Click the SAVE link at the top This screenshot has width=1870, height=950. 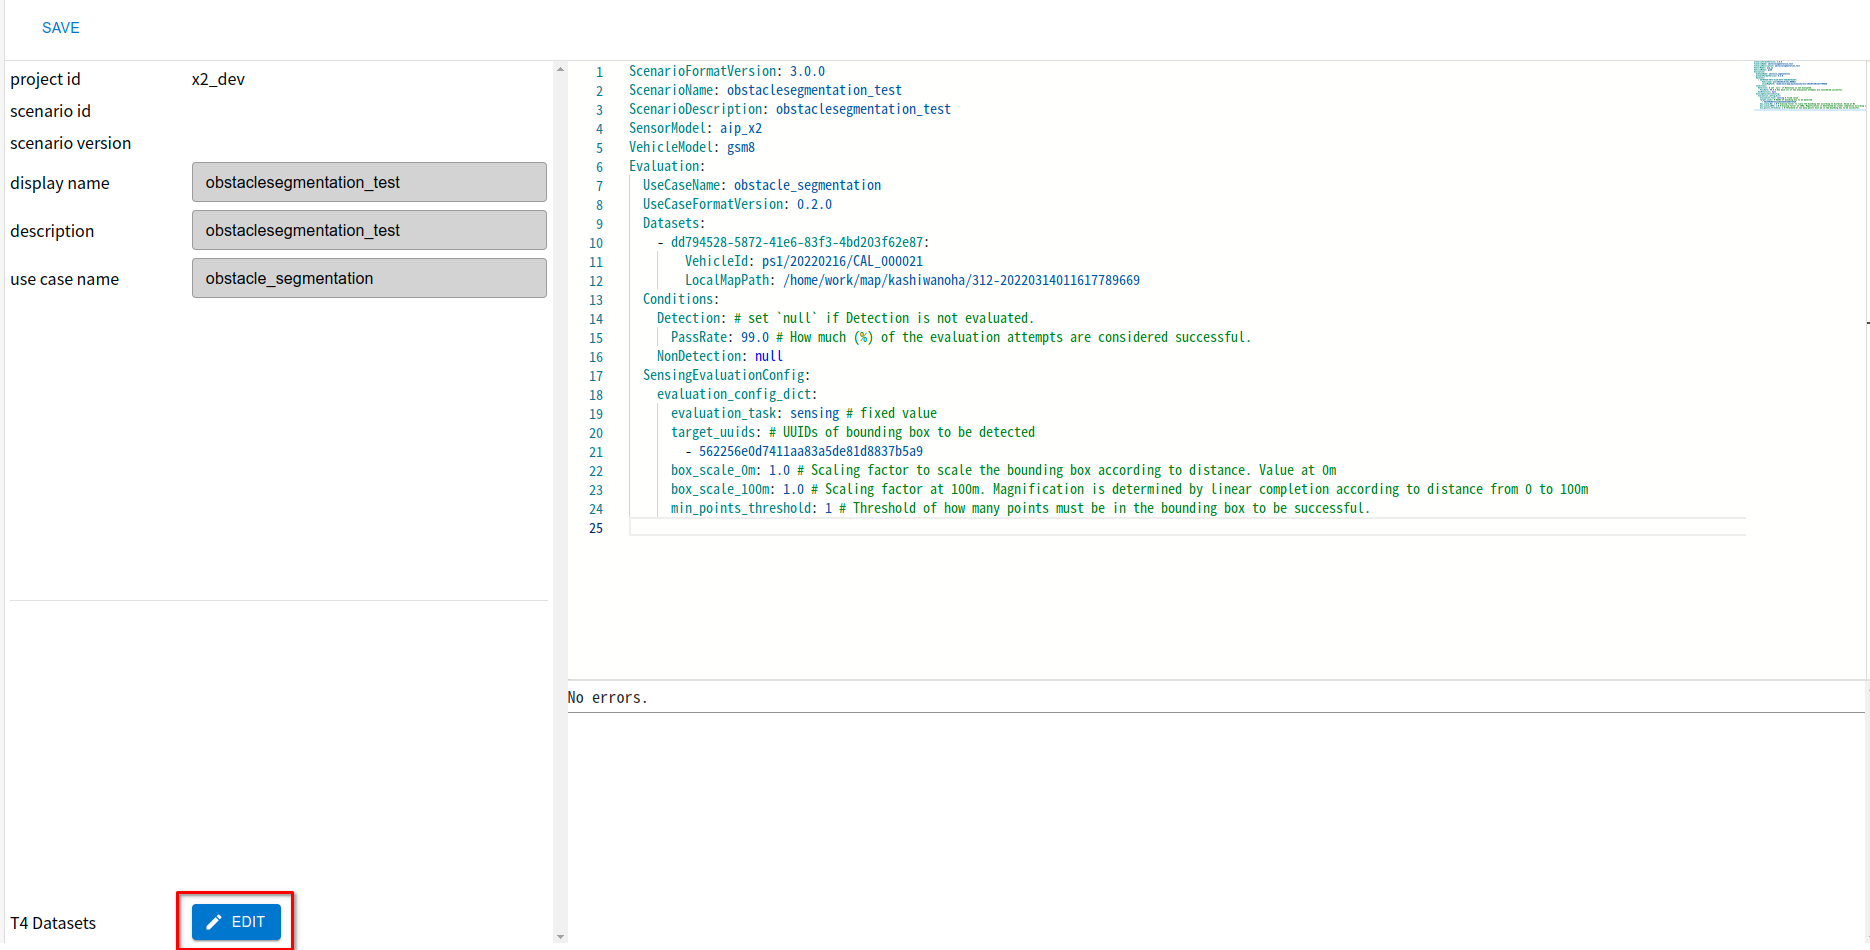(x=60, y=27)
